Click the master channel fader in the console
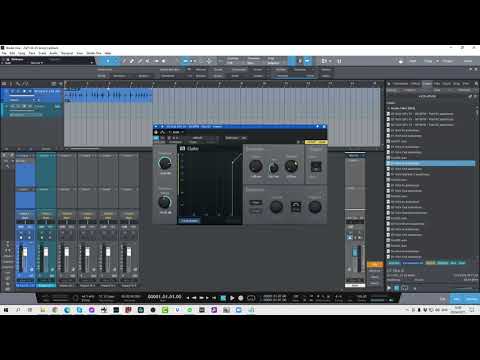This screenshot has width=480, height=360. point(355,252)
